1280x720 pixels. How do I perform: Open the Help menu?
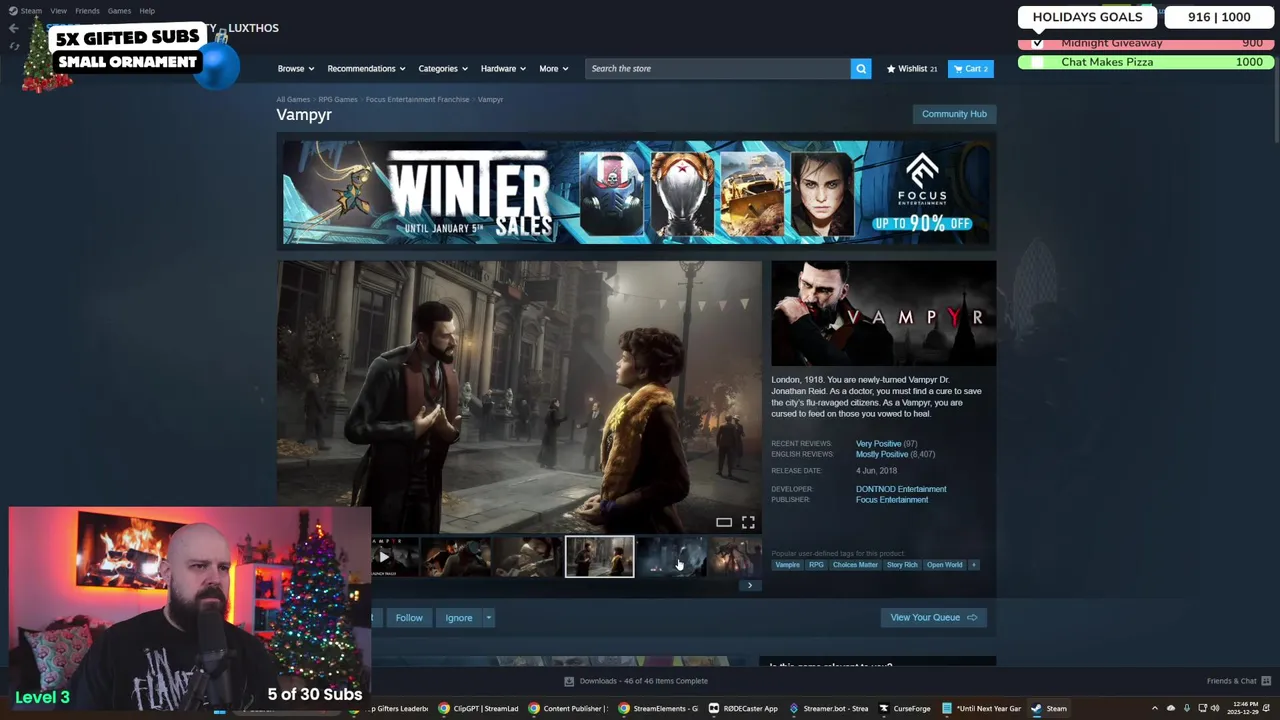coord(147,11)
